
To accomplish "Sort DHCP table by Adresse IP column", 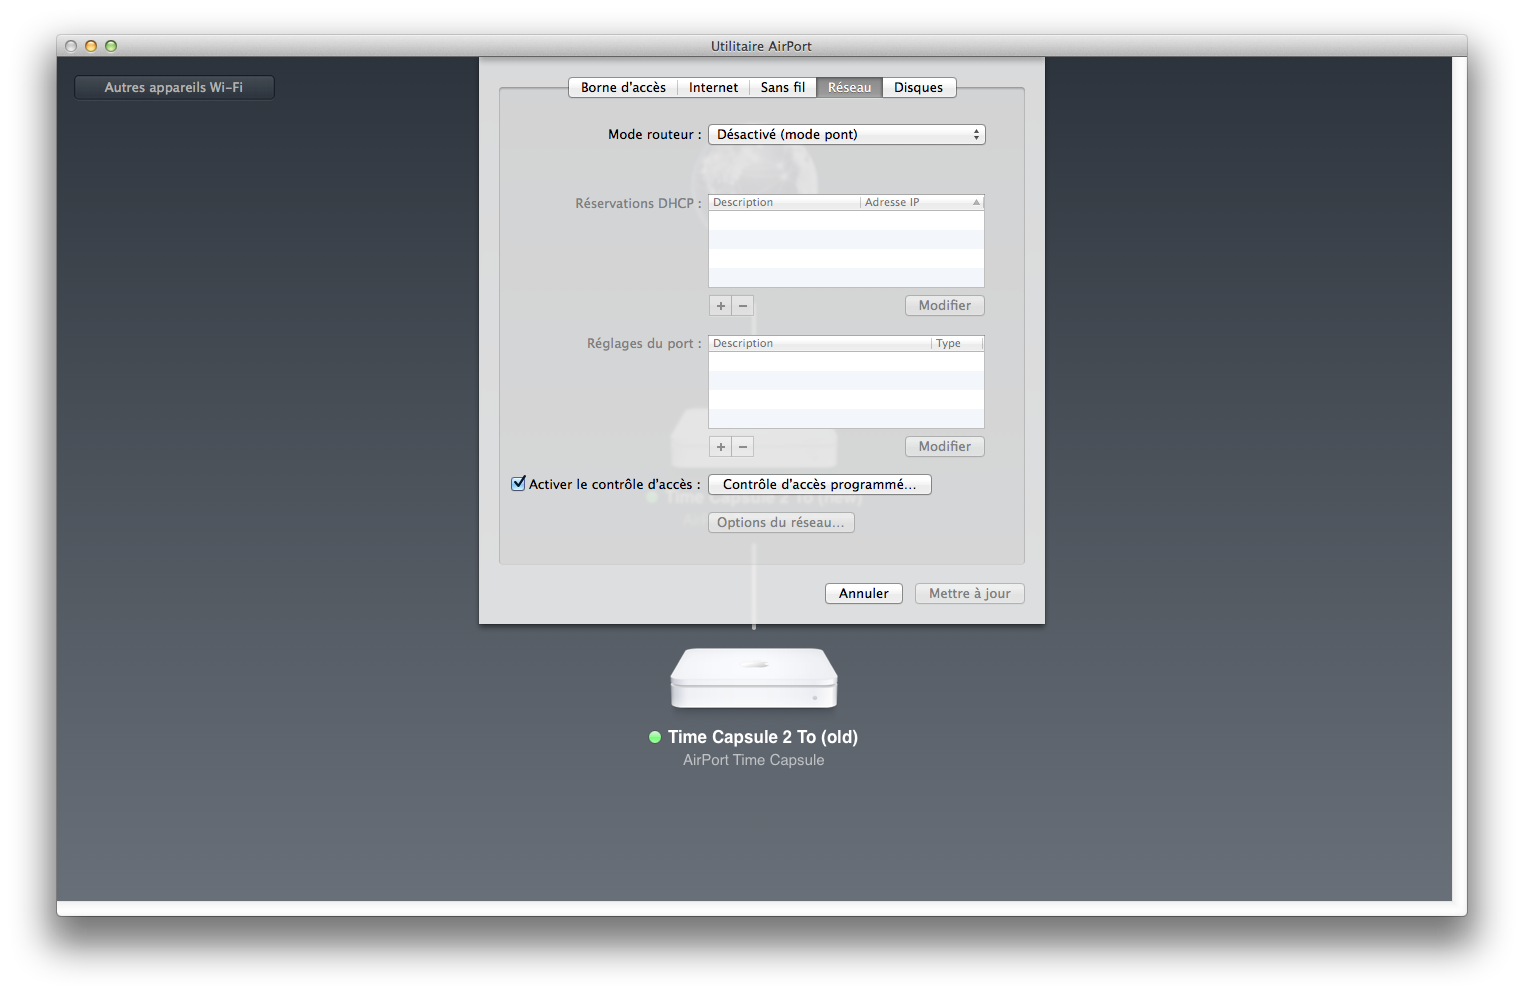I will tap(922, 202).
